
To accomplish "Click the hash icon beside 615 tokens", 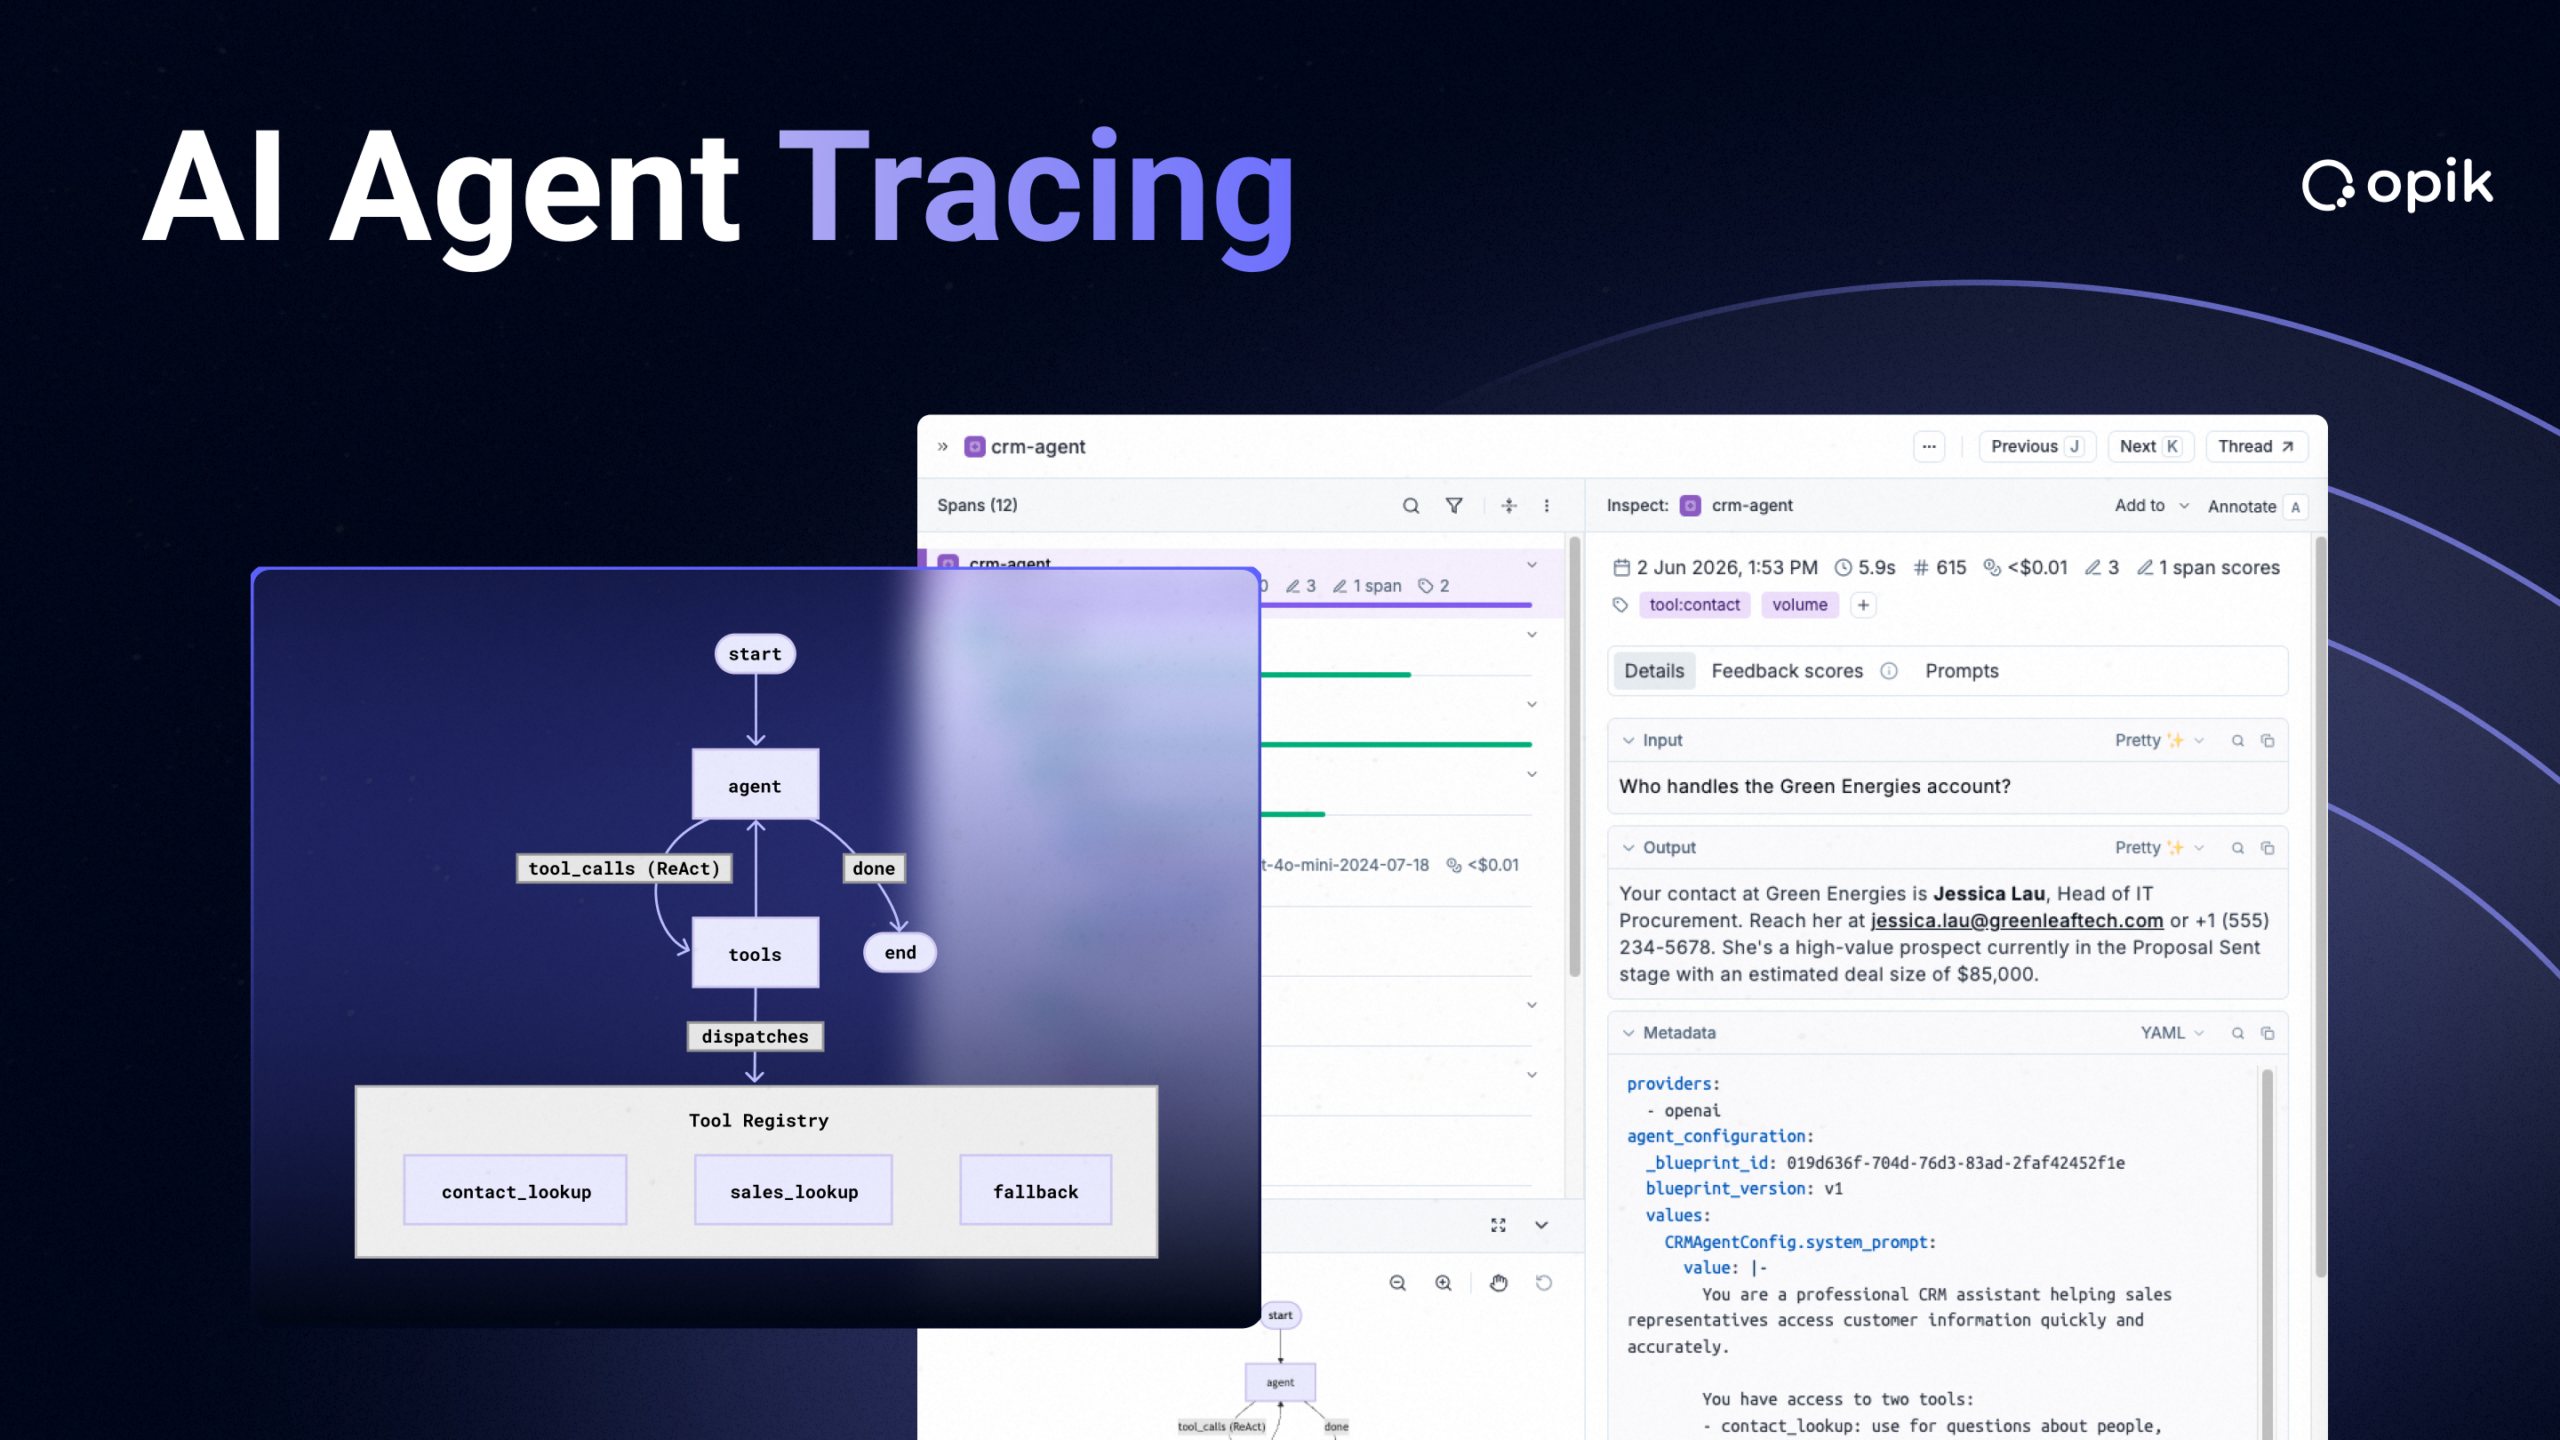I will pyautogui.click(x=1921, y=568).
